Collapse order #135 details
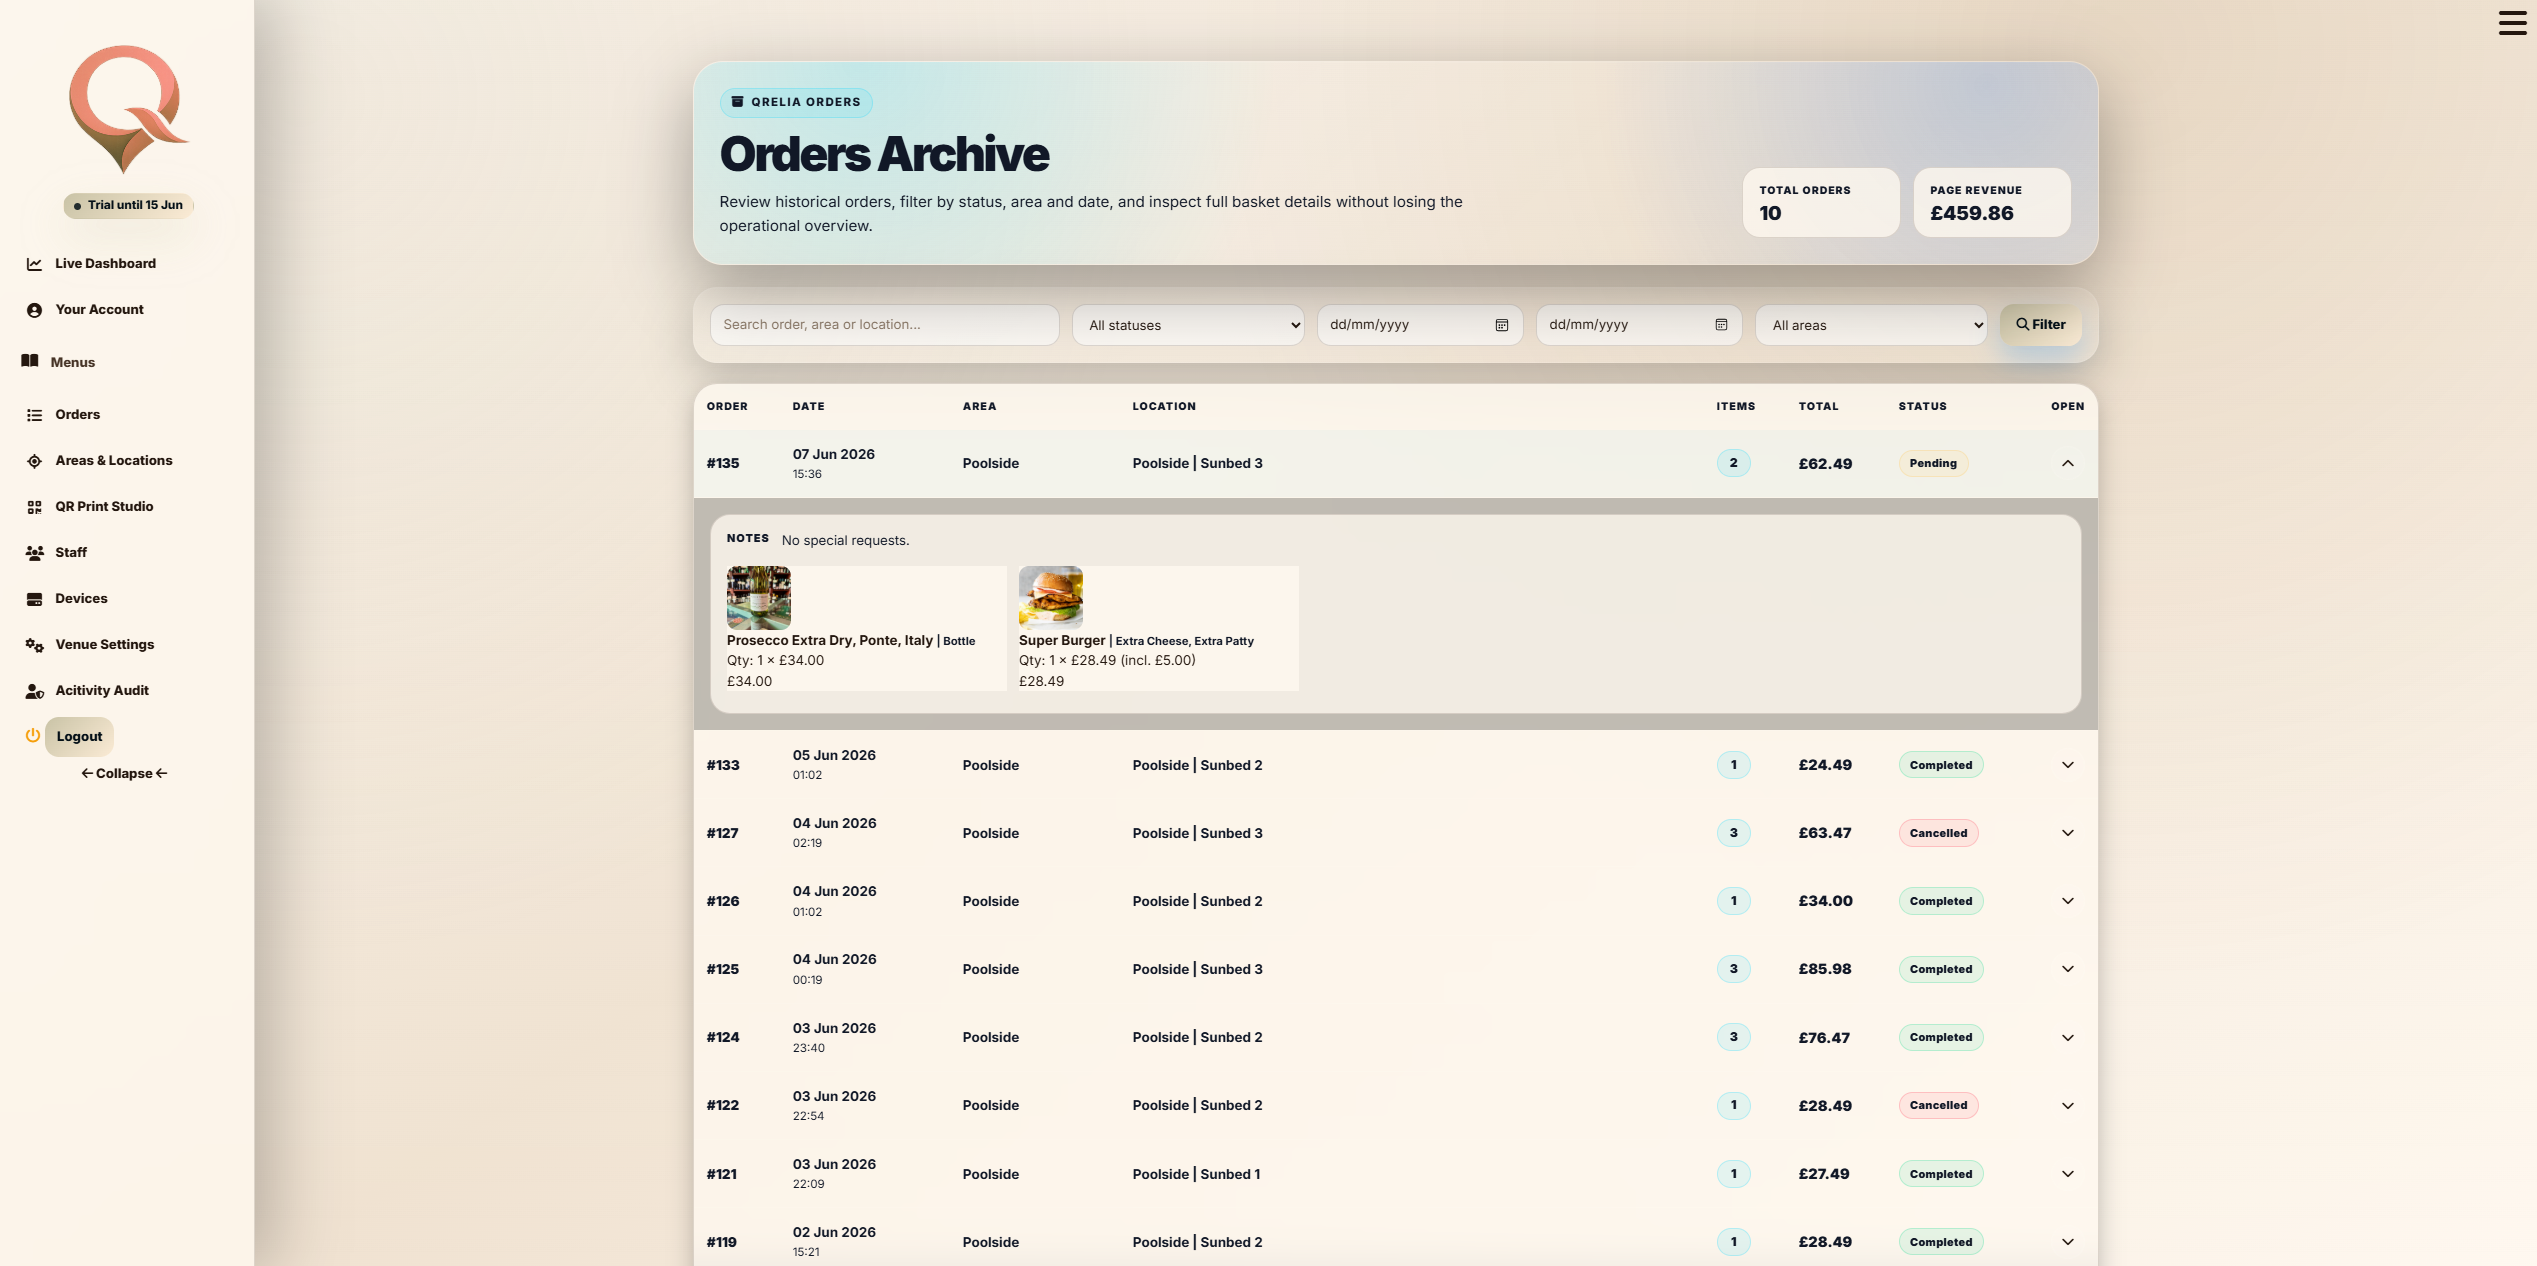The height and width of the screenshot is (1266, 2537). (2067, 464)
